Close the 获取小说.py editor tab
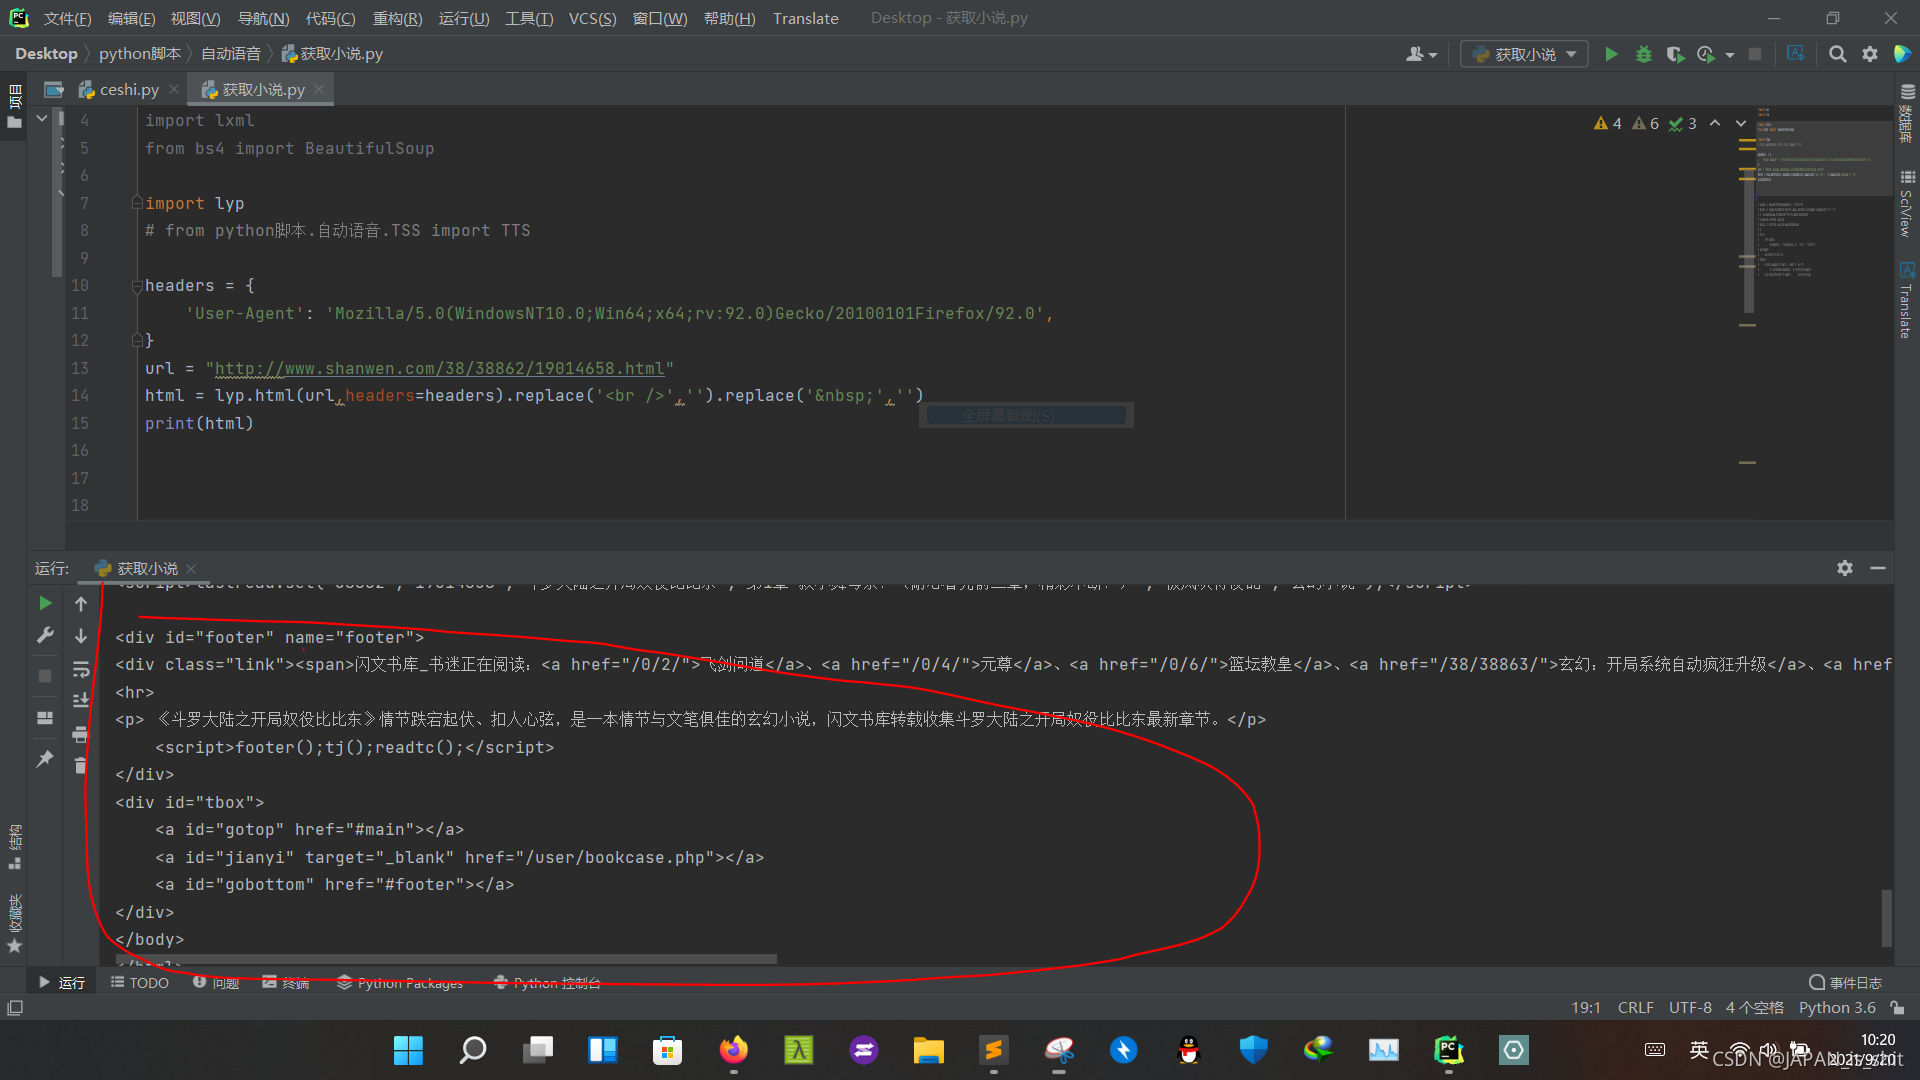This screenshot has height=1080, width=1920. pos(319,89)
